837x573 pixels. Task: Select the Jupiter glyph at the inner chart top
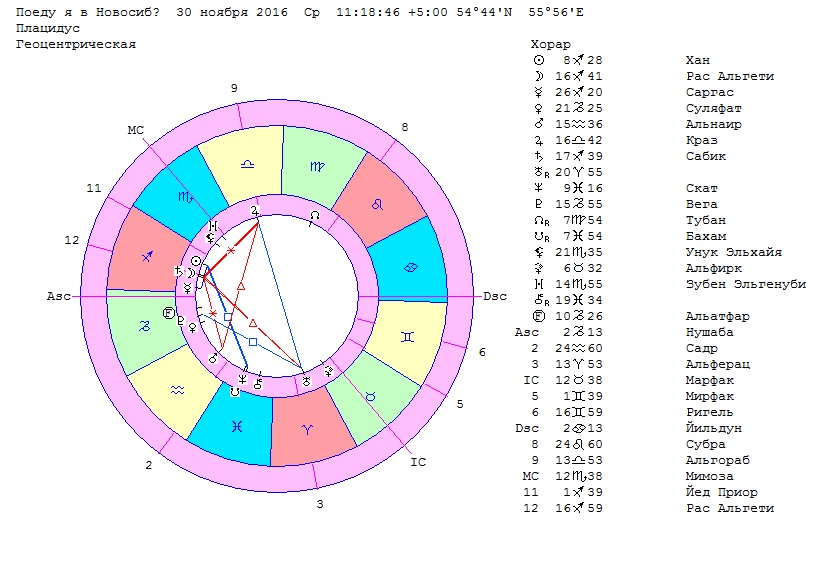(256, 211)
